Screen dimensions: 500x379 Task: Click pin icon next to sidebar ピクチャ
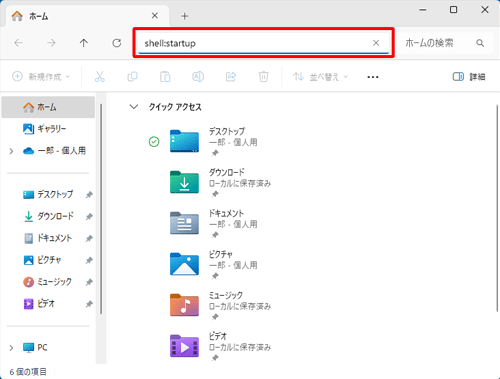[89, 260]
